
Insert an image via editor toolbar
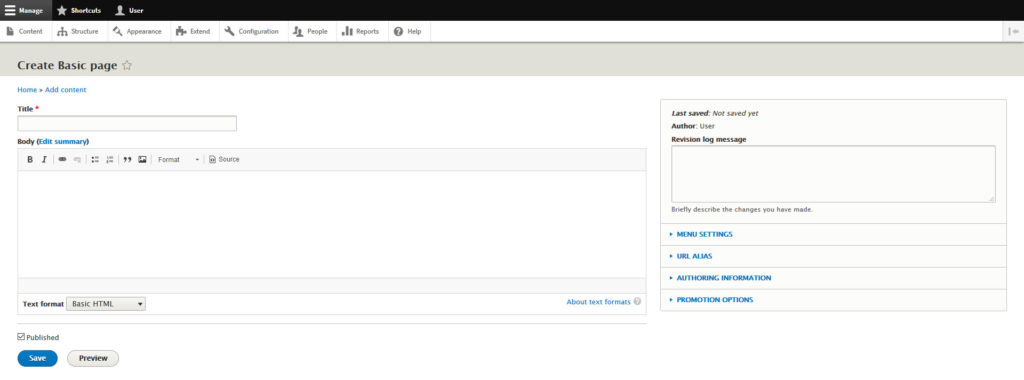[142, 159]
